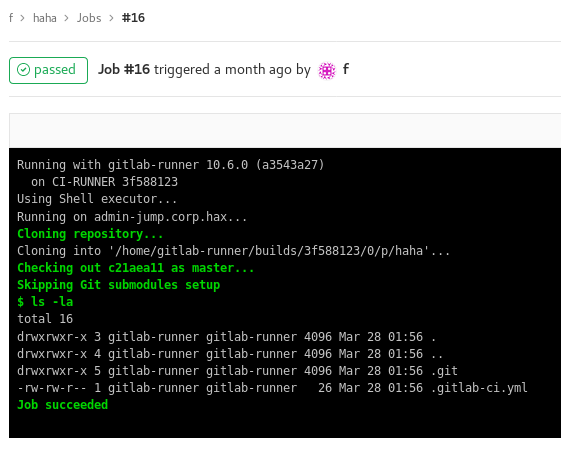Click 'Using Shell executor...' line
The width and height of the screenshot is (561, 454).
click(x=97, y=199)
